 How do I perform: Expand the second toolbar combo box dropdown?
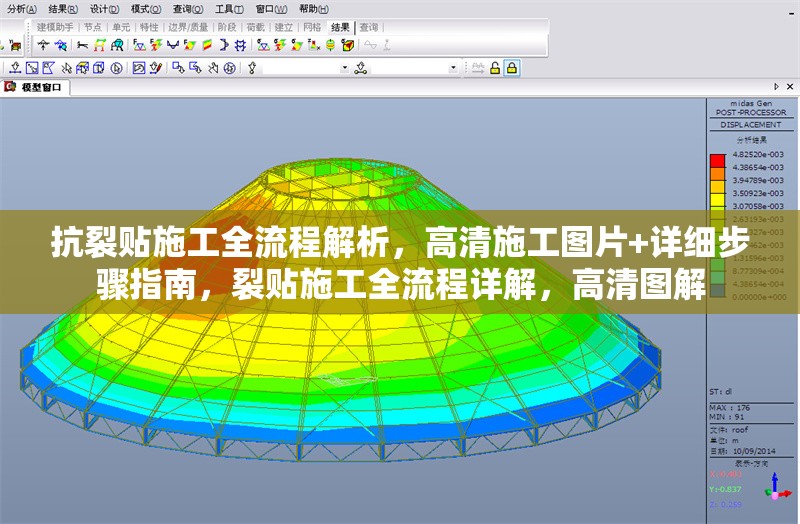tap(453, 68)
